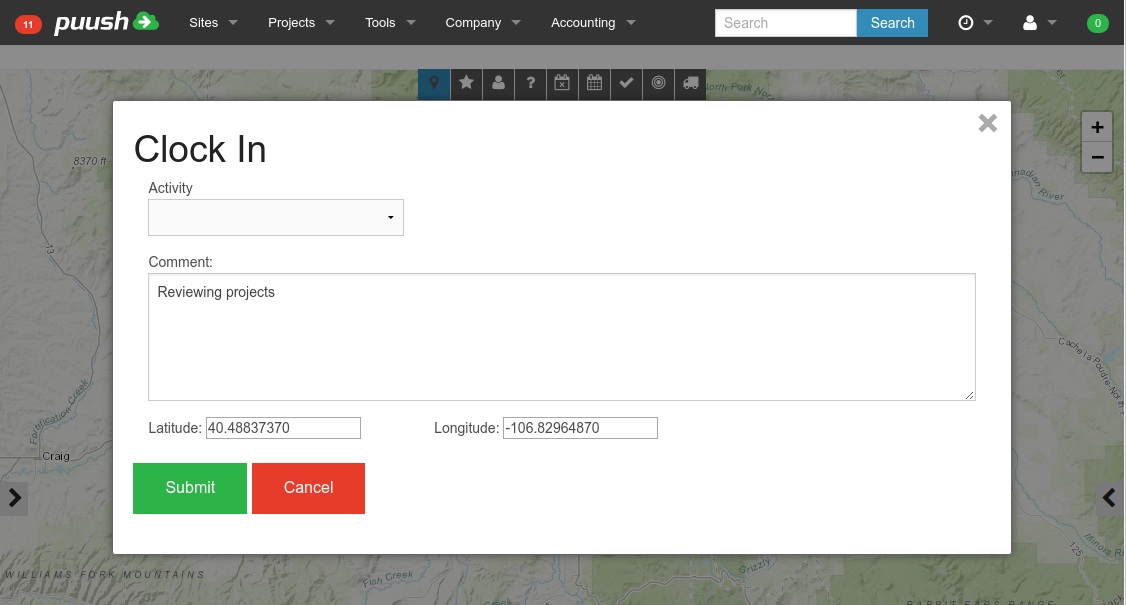This screenshot has height=605, width=1126.
Task: Click the map pin marker toolbar icon
Action: (434, 84)
